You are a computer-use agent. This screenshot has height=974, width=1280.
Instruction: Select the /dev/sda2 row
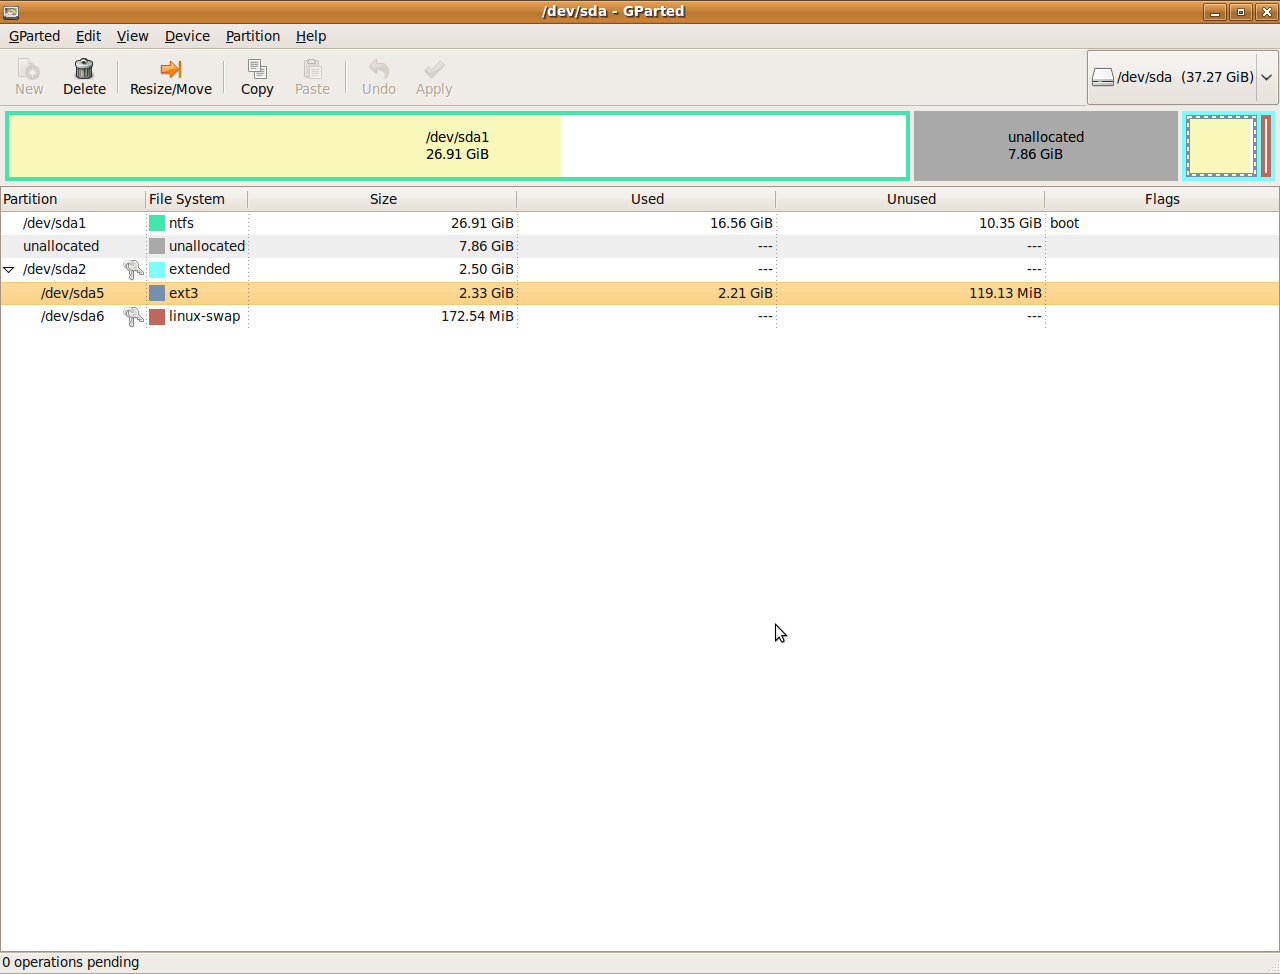640,269
